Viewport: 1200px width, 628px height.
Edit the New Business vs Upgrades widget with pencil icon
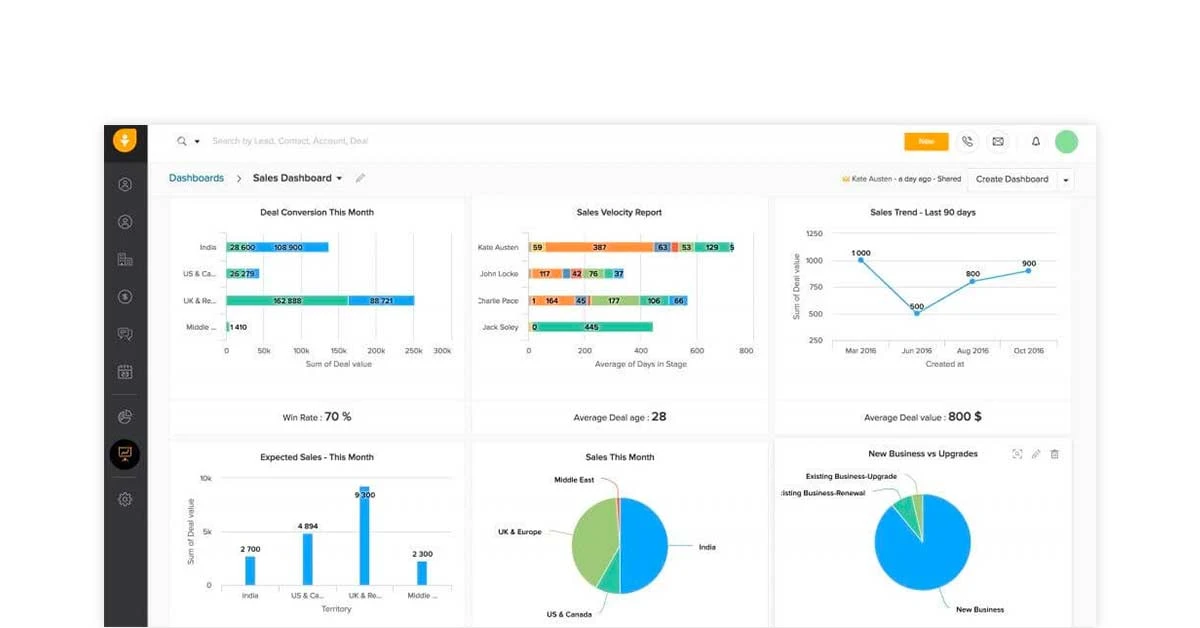(1035, 453)
